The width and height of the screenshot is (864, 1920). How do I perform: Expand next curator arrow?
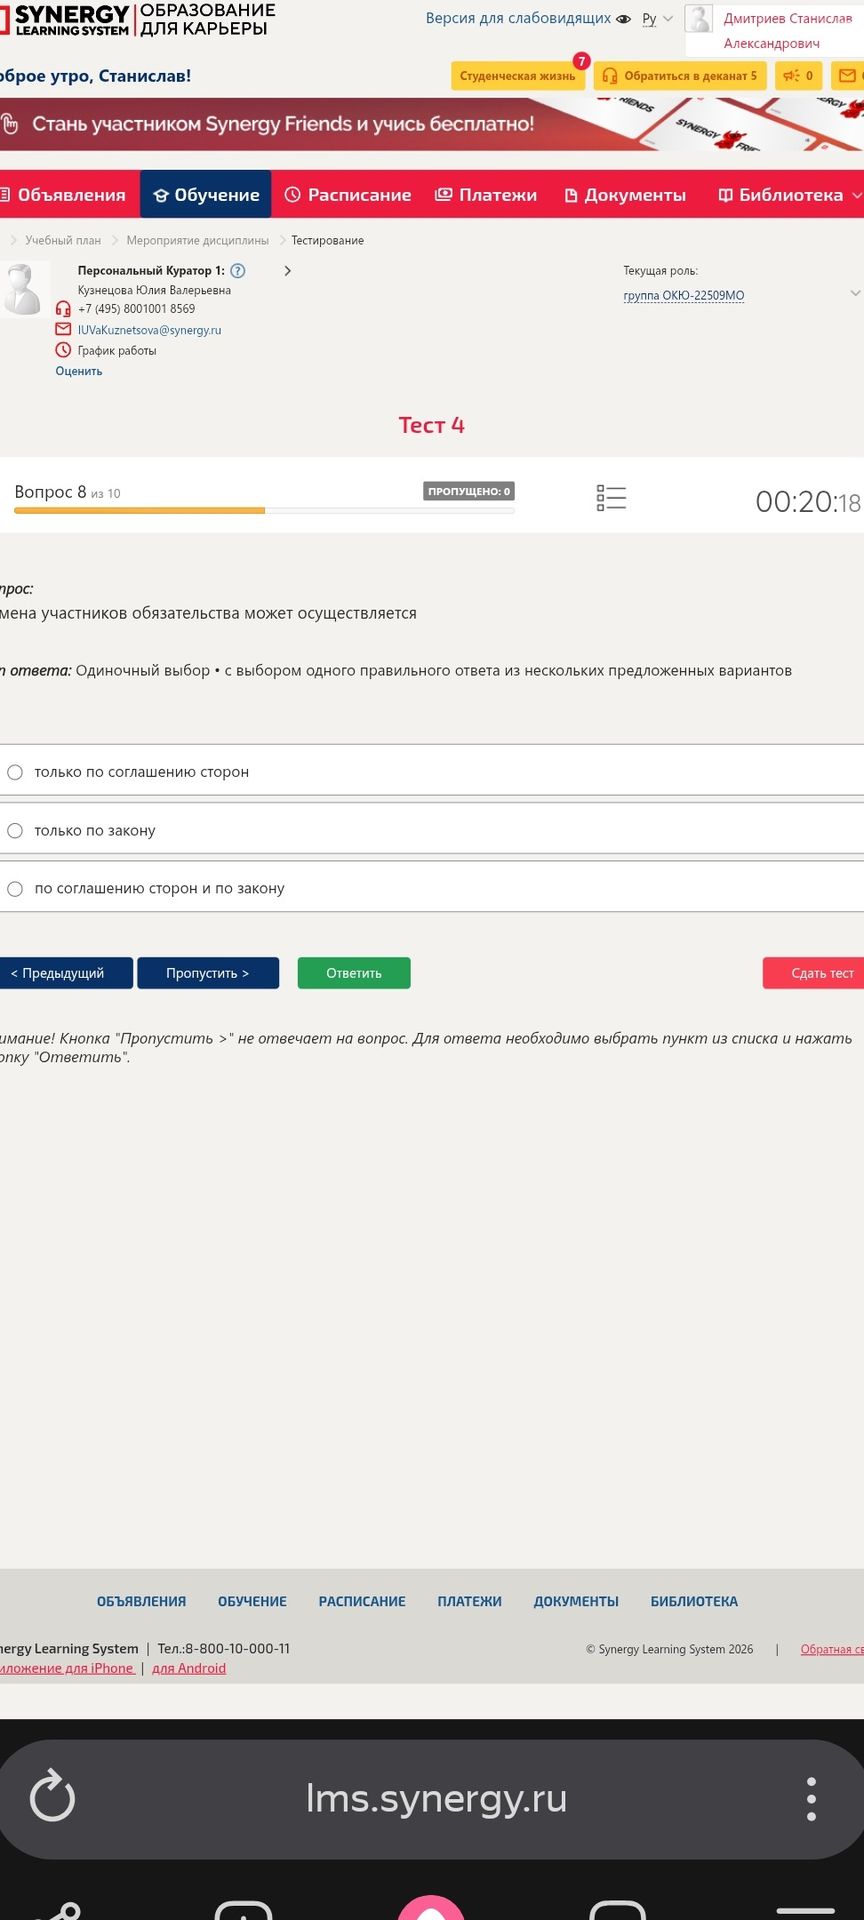(x=288, y=271)
